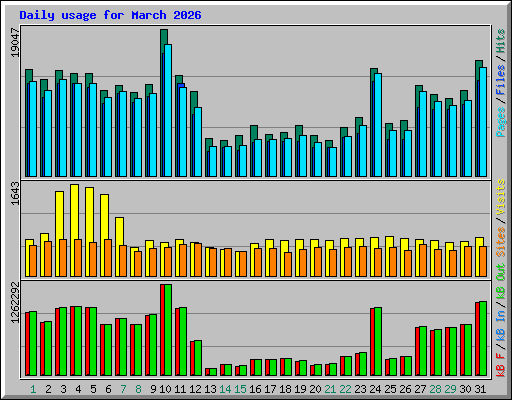Click day 4 on the x-axis

tap(78, 389)
